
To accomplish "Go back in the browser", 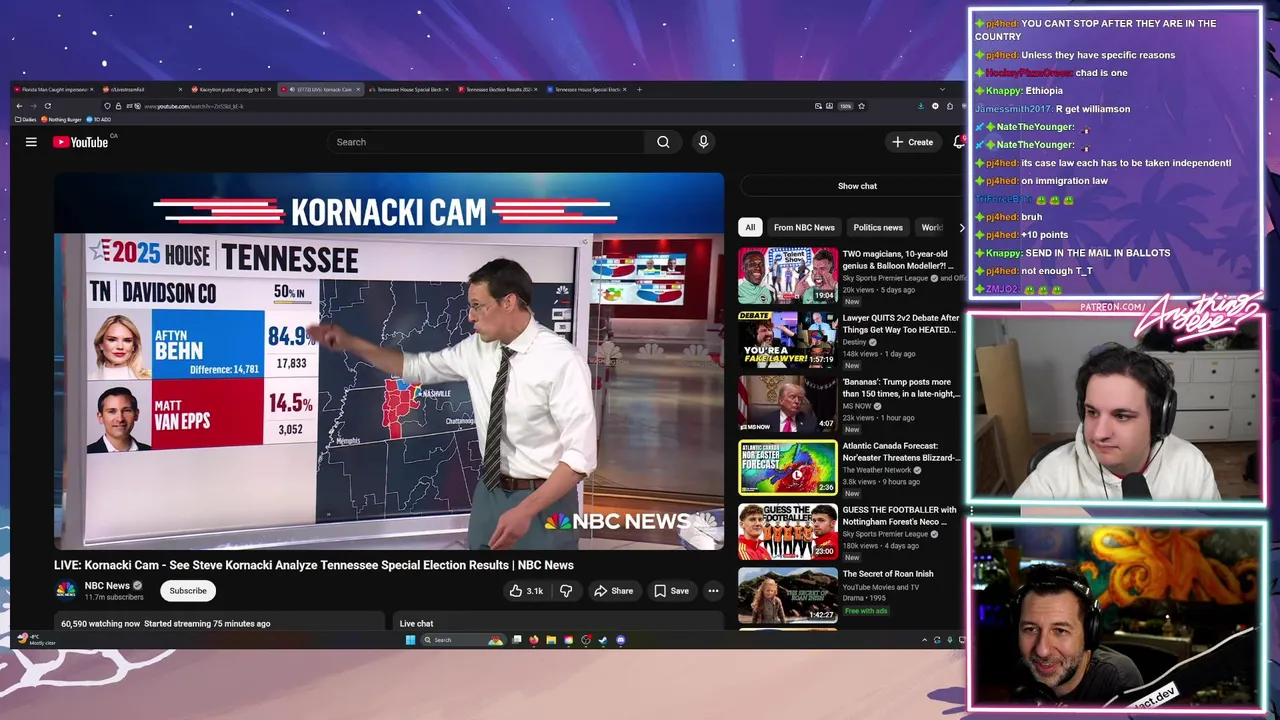I will point(19,106).
